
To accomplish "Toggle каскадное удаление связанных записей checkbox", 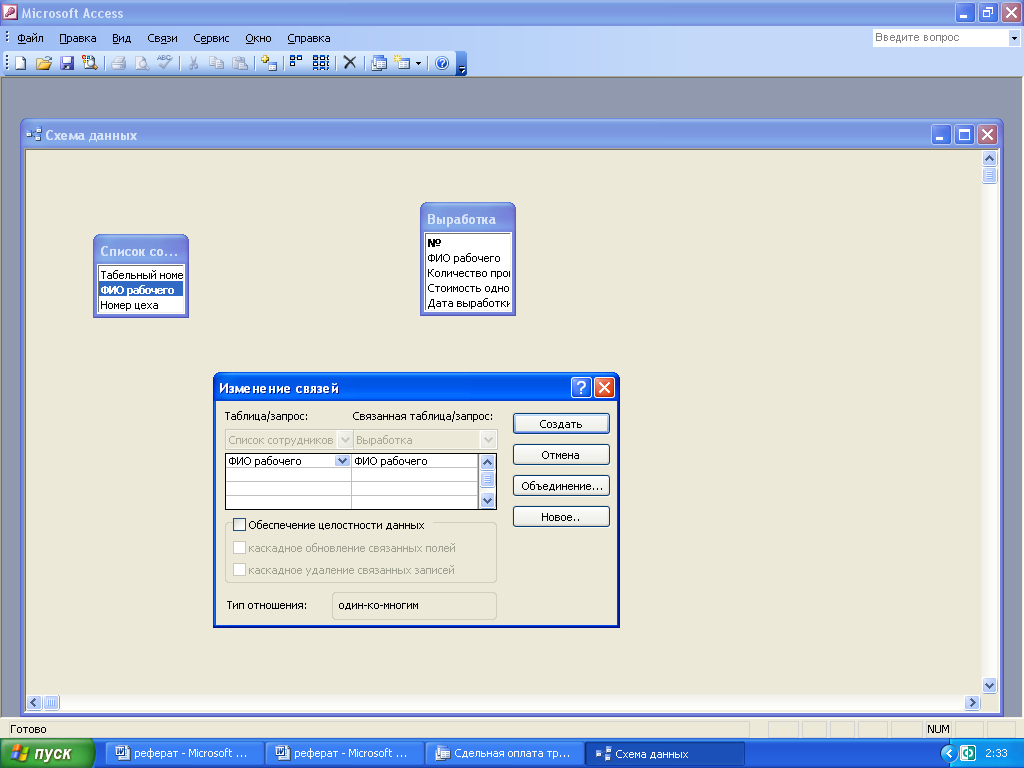I will click(x=240, y=569).
